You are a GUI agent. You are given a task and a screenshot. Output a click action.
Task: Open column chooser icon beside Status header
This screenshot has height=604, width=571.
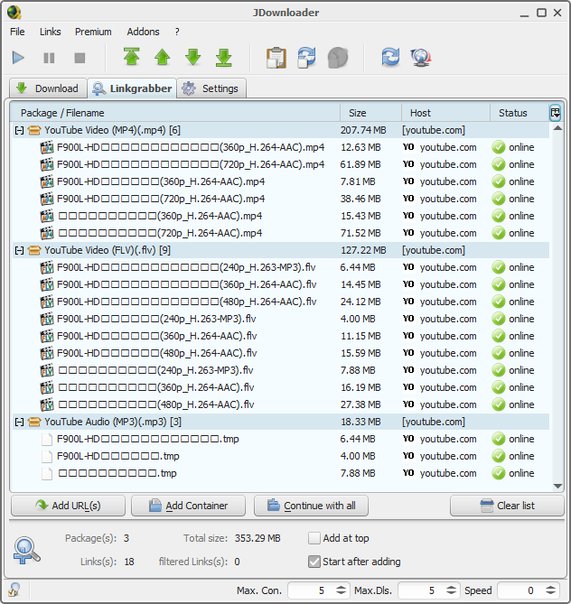coord(555,113)
